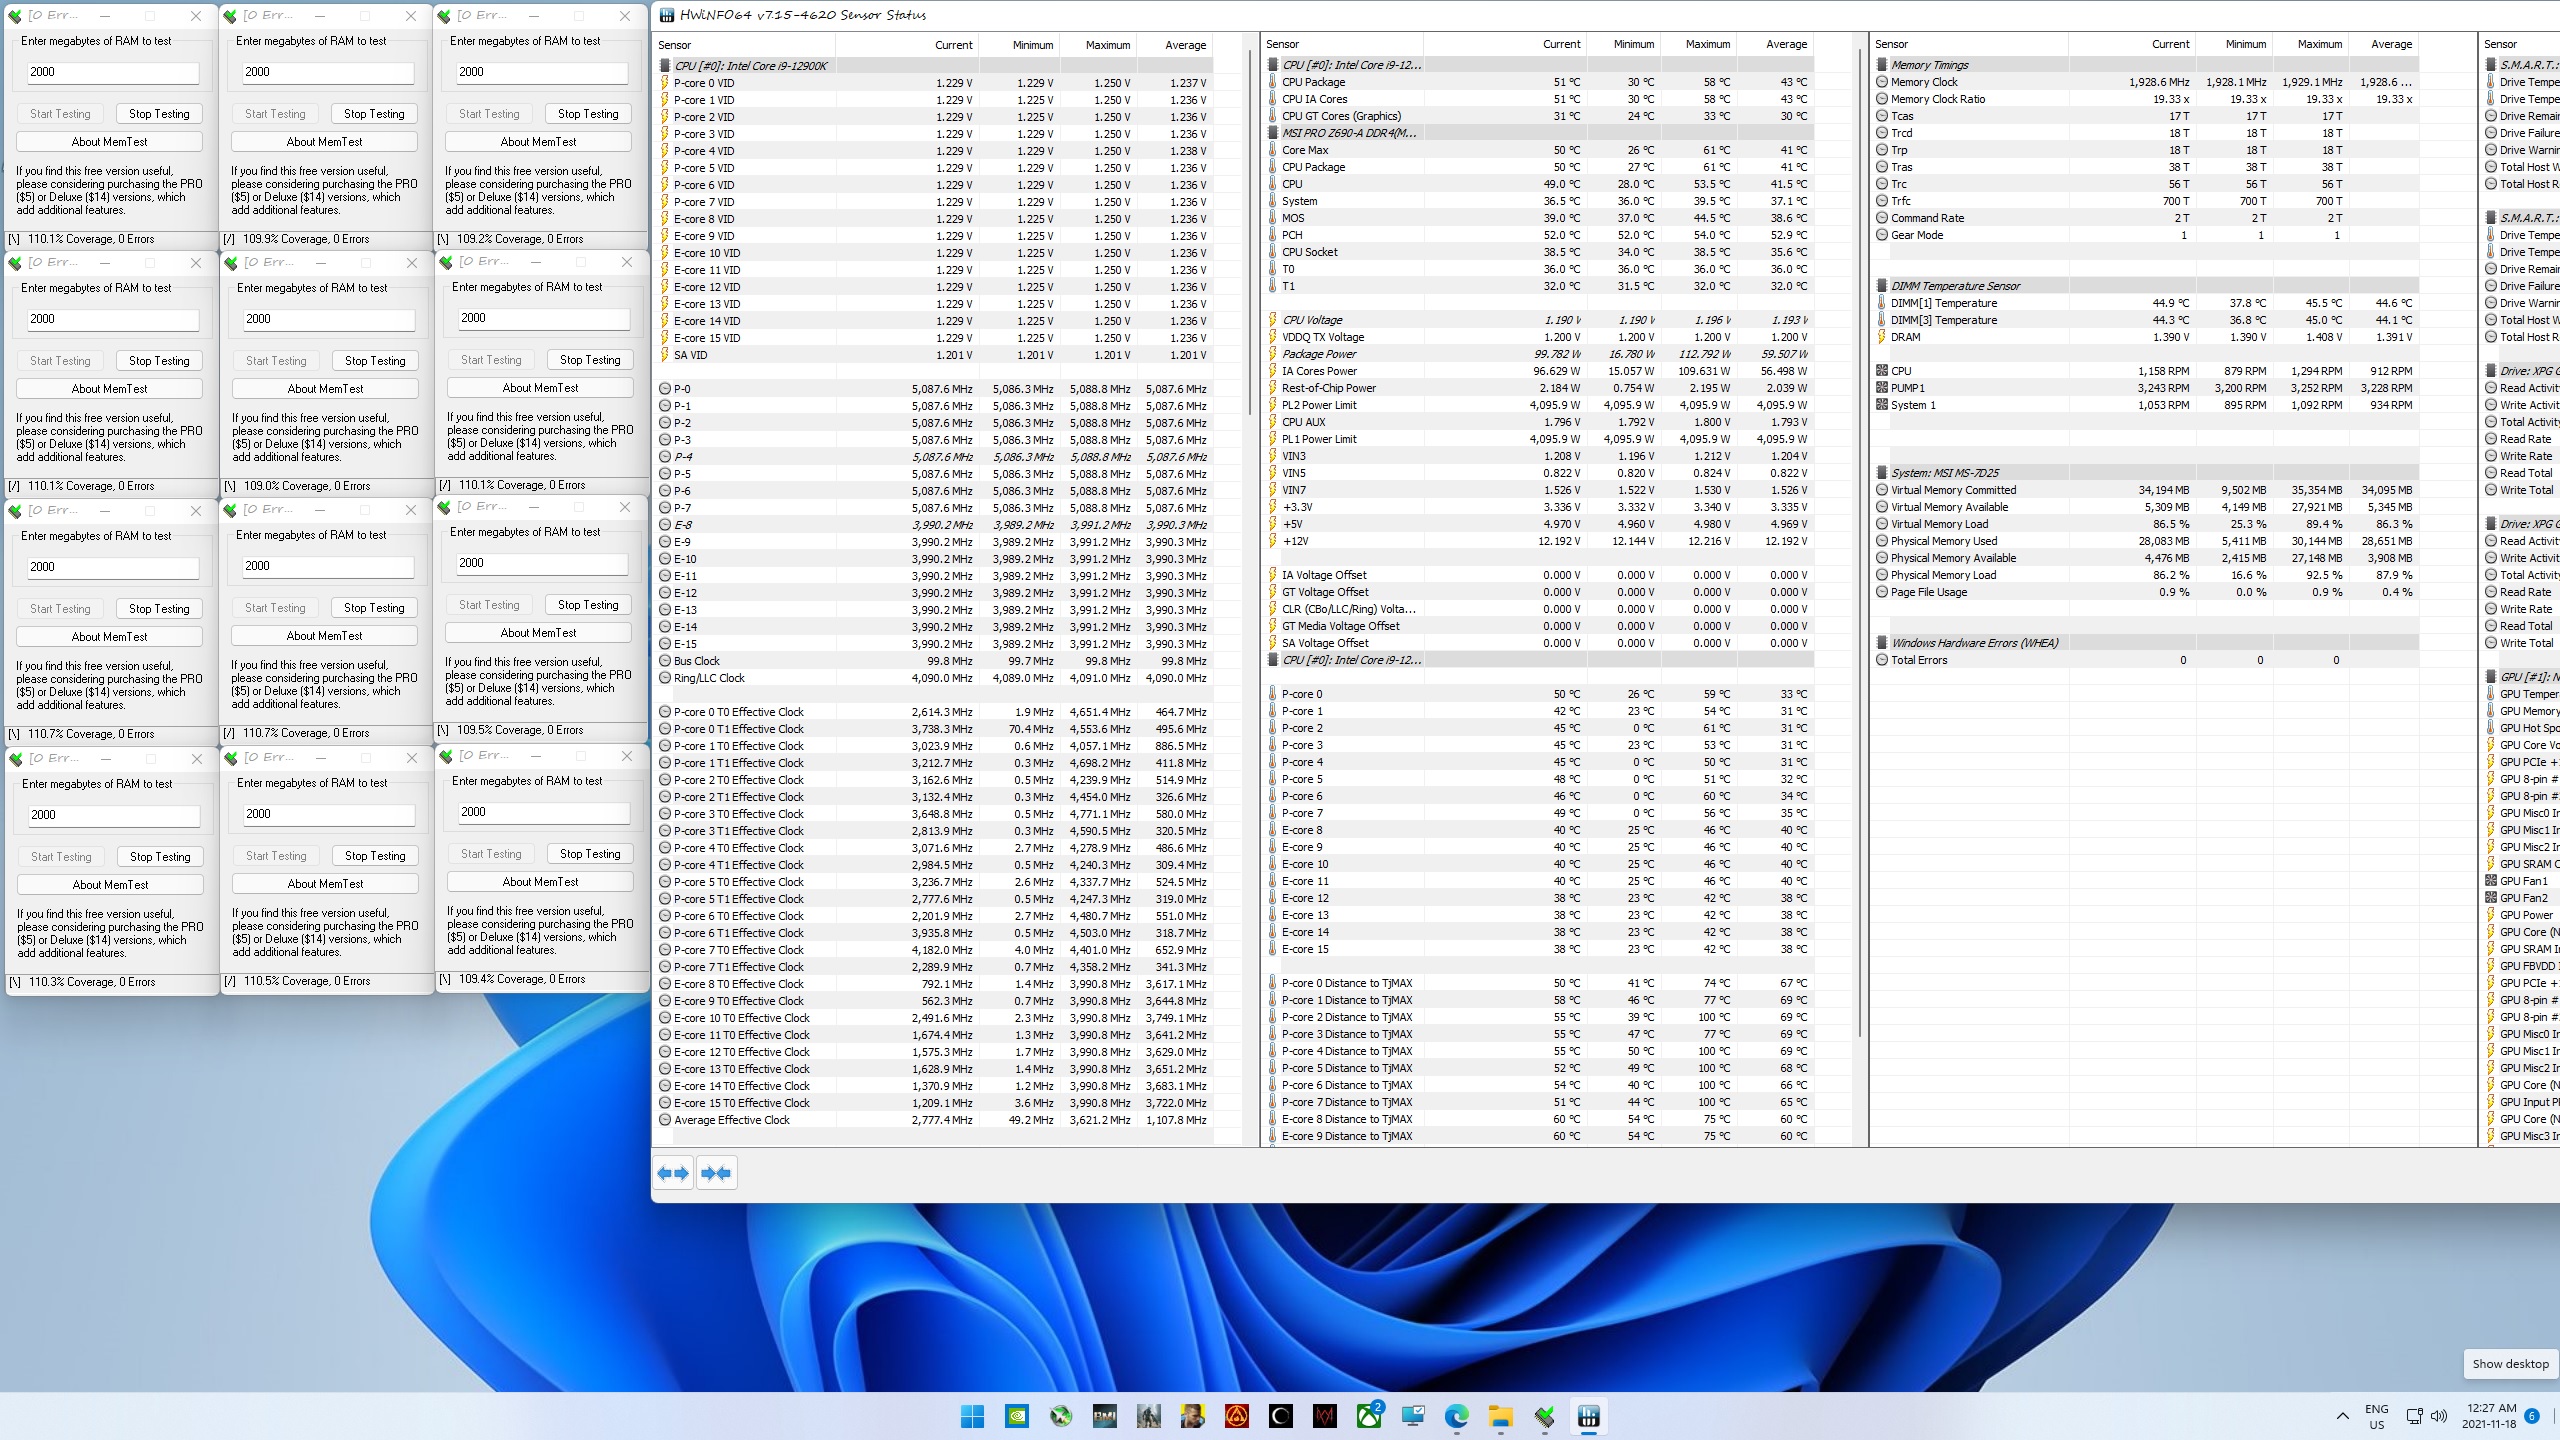Stop Testing in the 109.0% coverage window
Viewport: 2560px width, 1440px height.
point(375,361)
